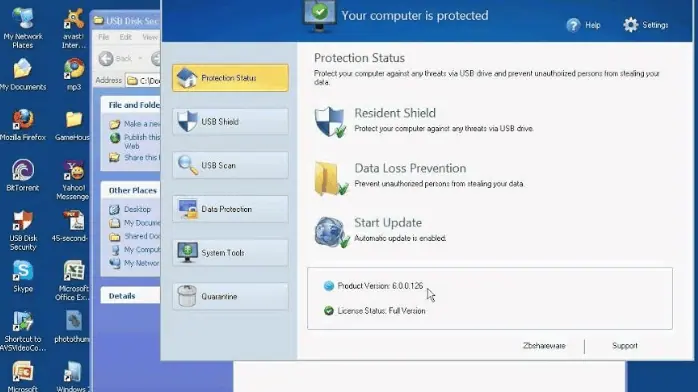Click Explorer address bar path field
This screenshot has width=698, height=392.
pyautogui.click(x=143, y=81)
